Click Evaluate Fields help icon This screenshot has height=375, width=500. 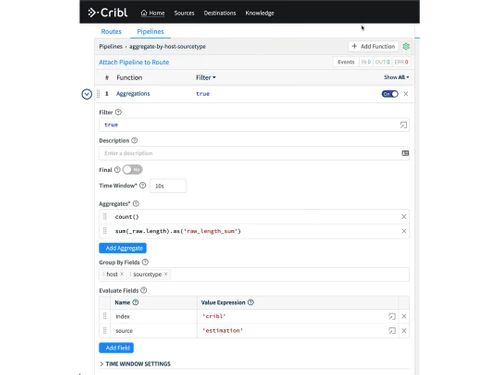[x=144, y=290]
